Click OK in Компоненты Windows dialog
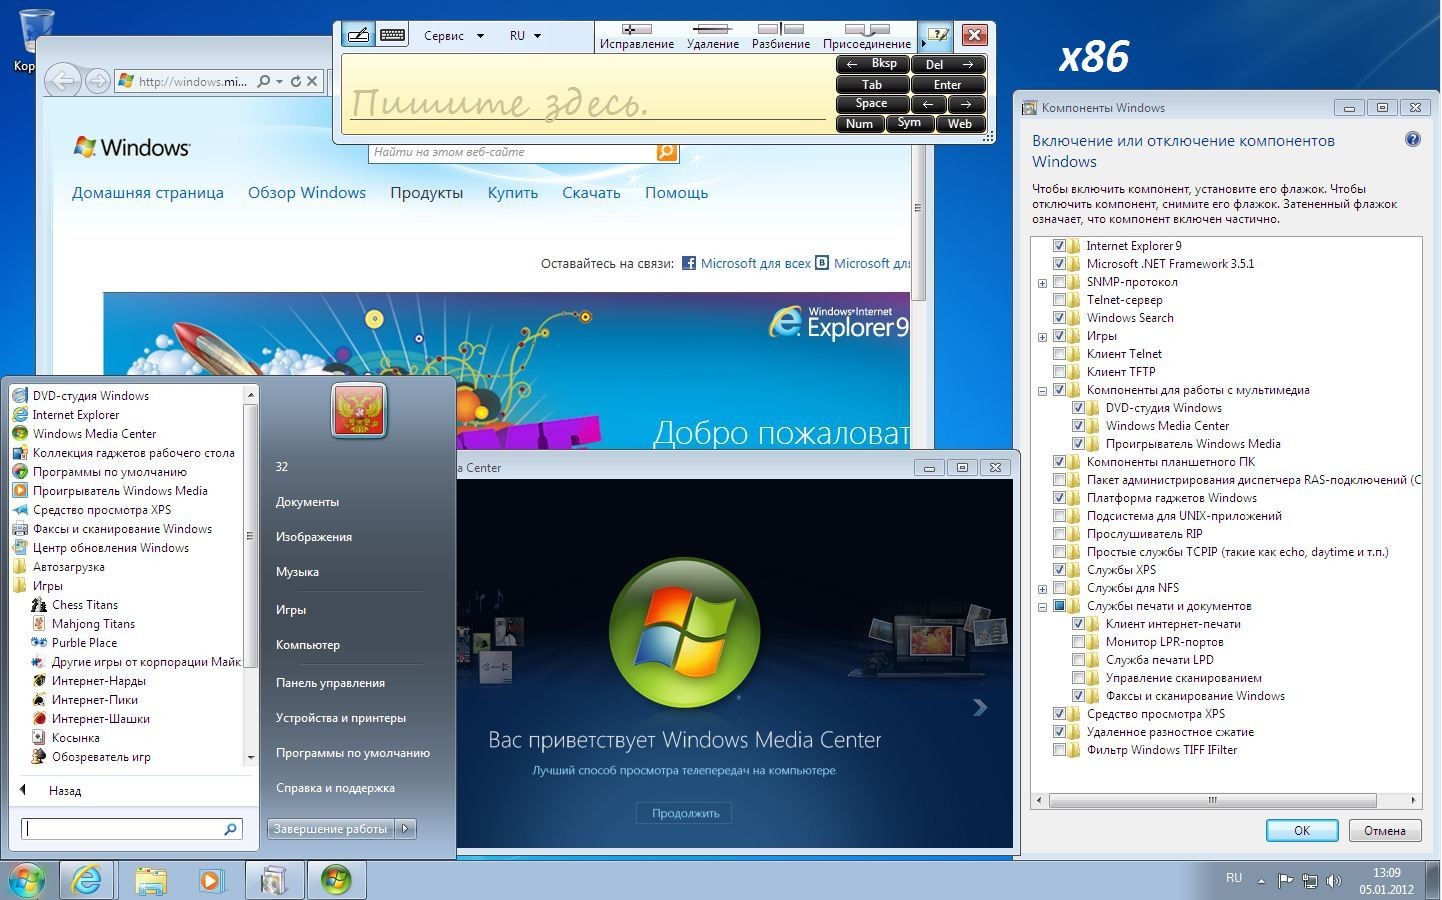Viewport: 1442px width, 900px height. (x=1302, y=830)
